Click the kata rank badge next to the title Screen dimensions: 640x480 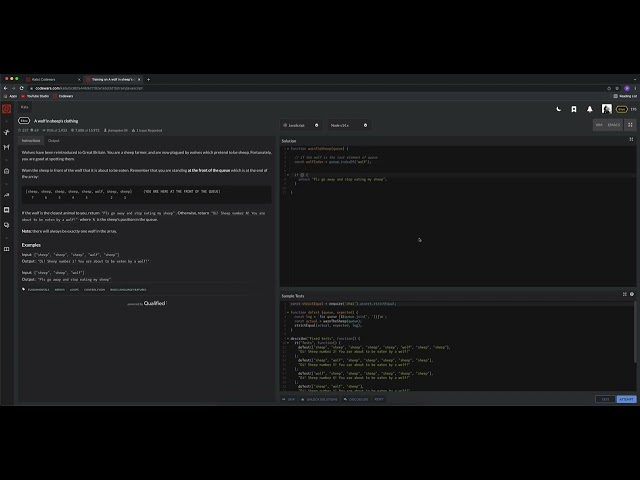click(24, 121)
